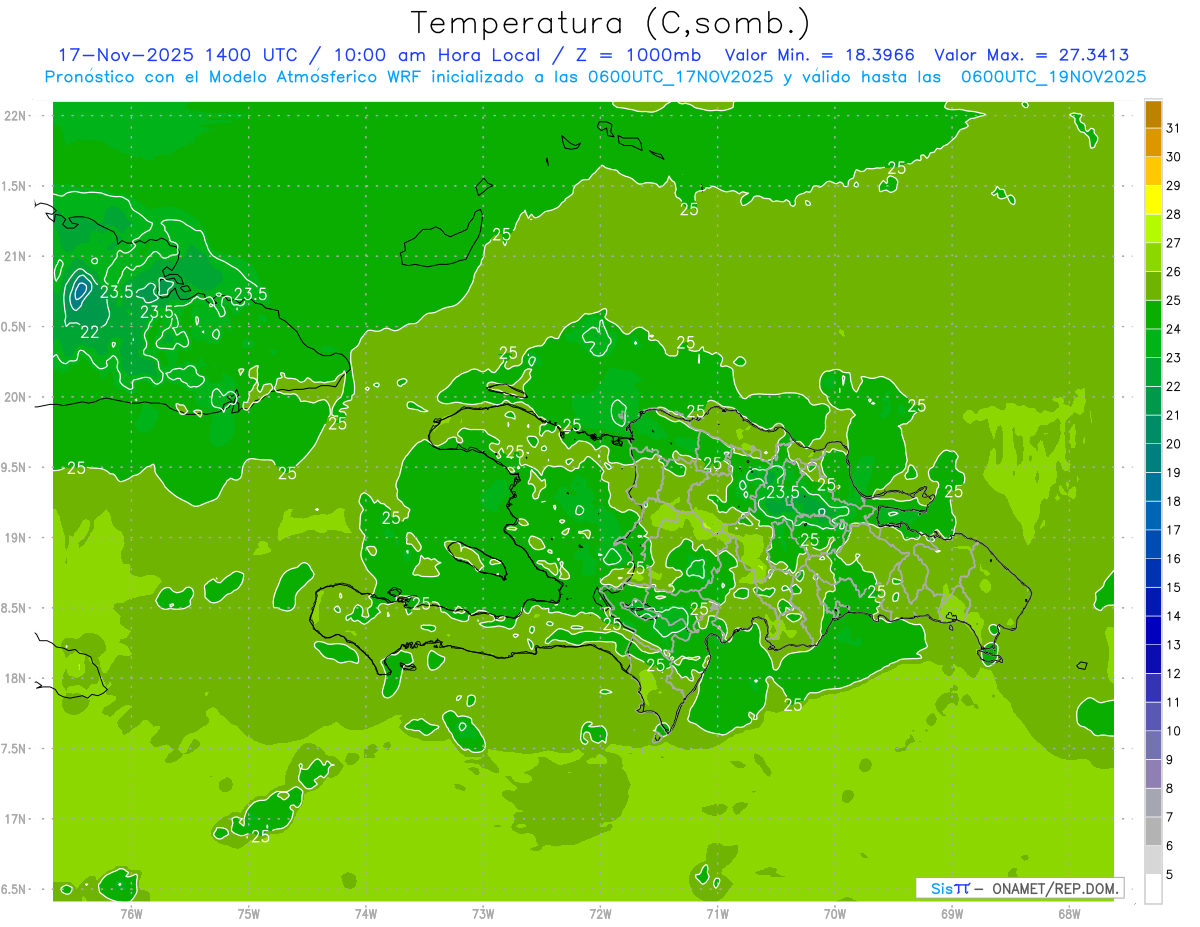The height and width of the screenshot is (927, 1200).
Task: Click the white swatch below color scale label 5
Action: [x=1153, y=889]
